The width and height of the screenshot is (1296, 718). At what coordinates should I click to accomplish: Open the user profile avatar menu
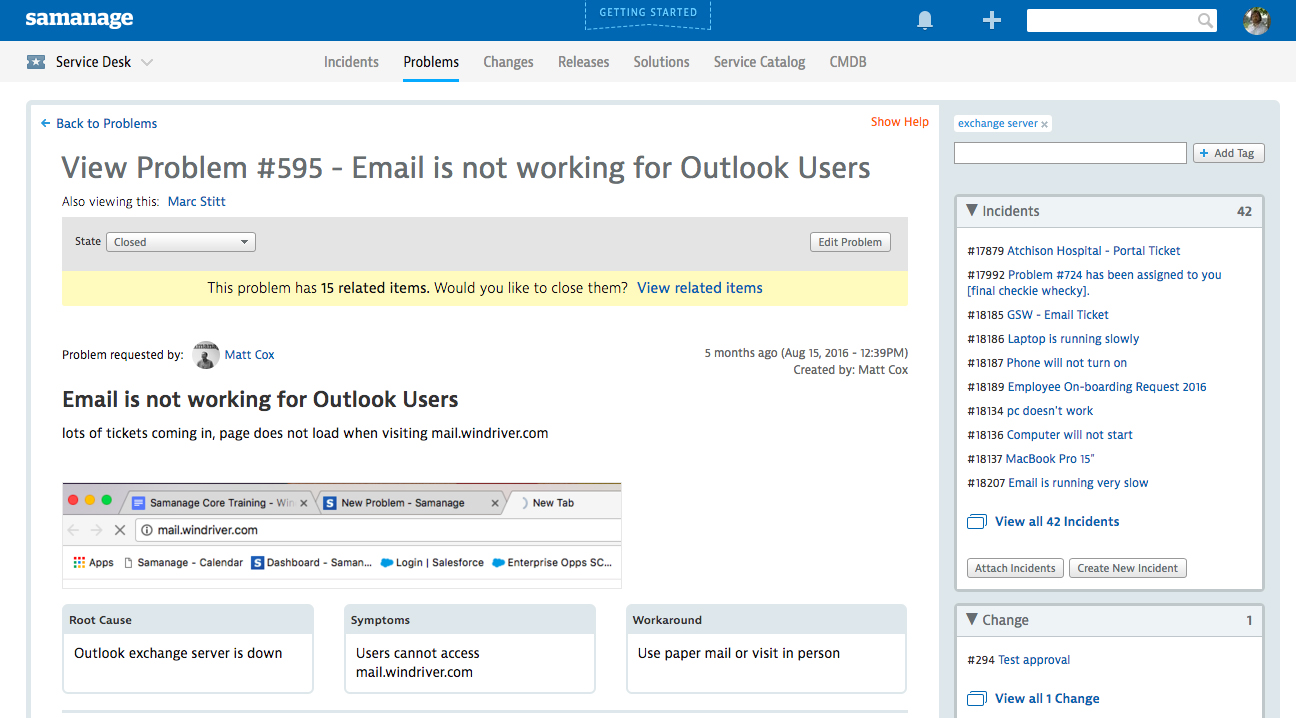point(1257,20)
